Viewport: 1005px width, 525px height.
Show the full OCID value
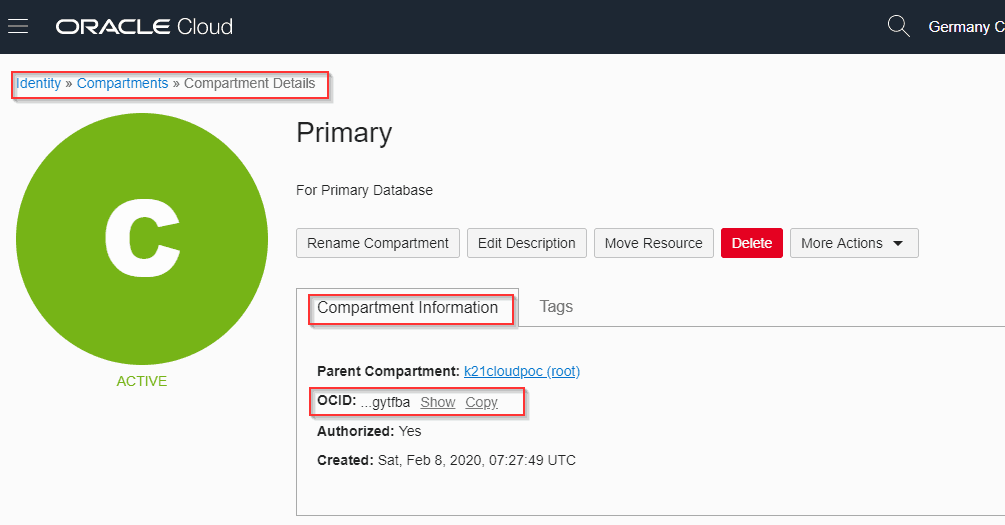click(437, 402)
